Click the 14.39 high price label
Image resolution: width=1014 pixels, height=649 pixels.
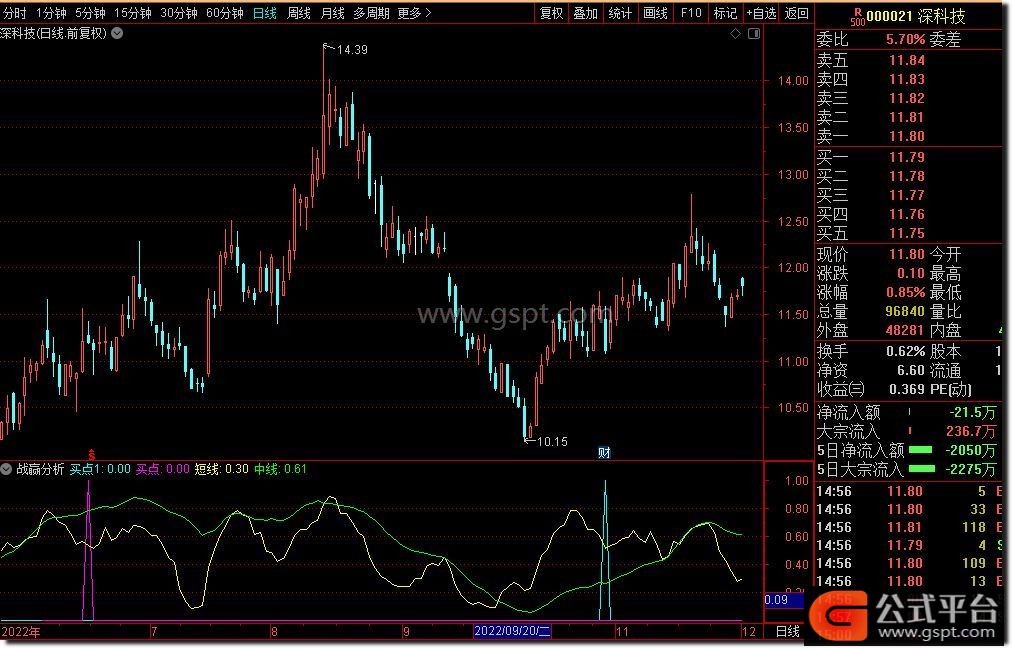(352, 50)
